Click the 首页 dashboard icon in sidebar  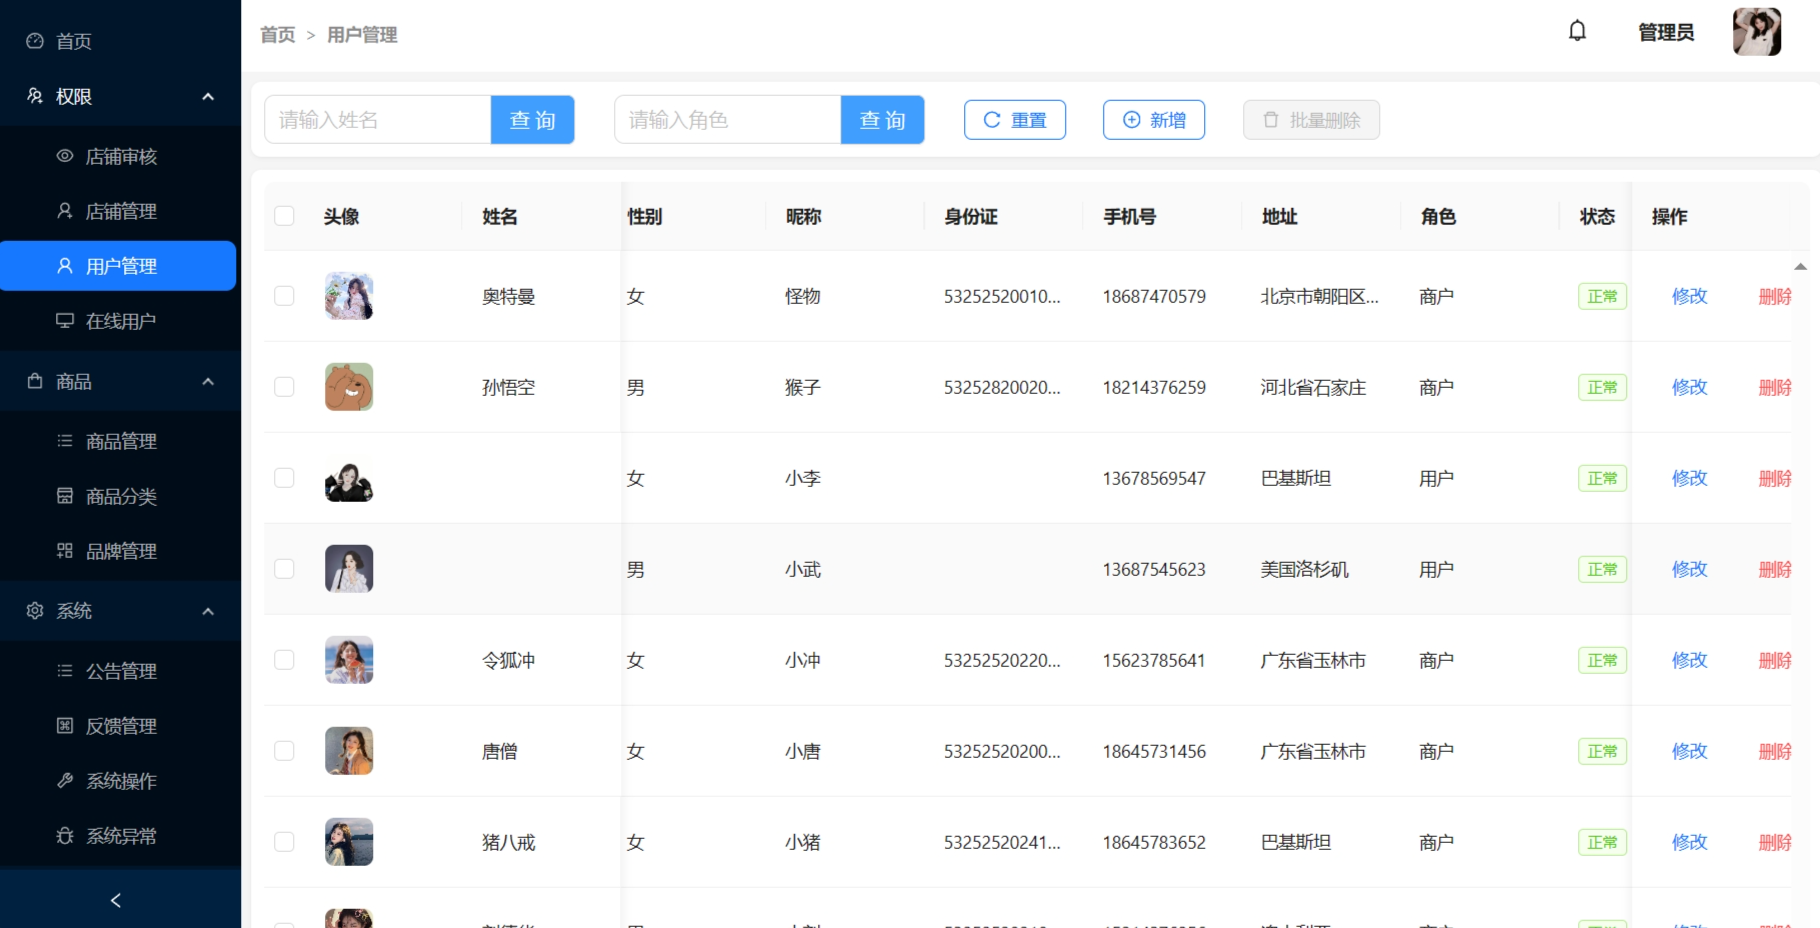click(x=35, y=41)
